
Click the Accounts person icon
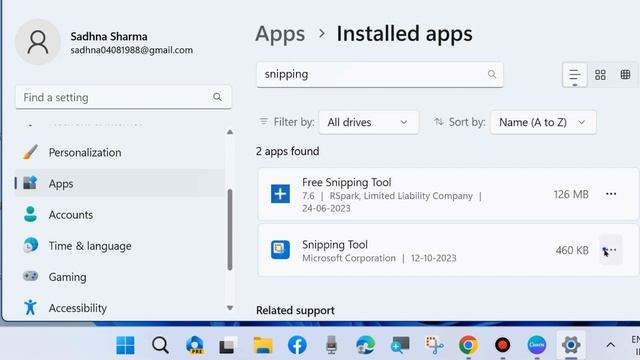click(30, 214)
